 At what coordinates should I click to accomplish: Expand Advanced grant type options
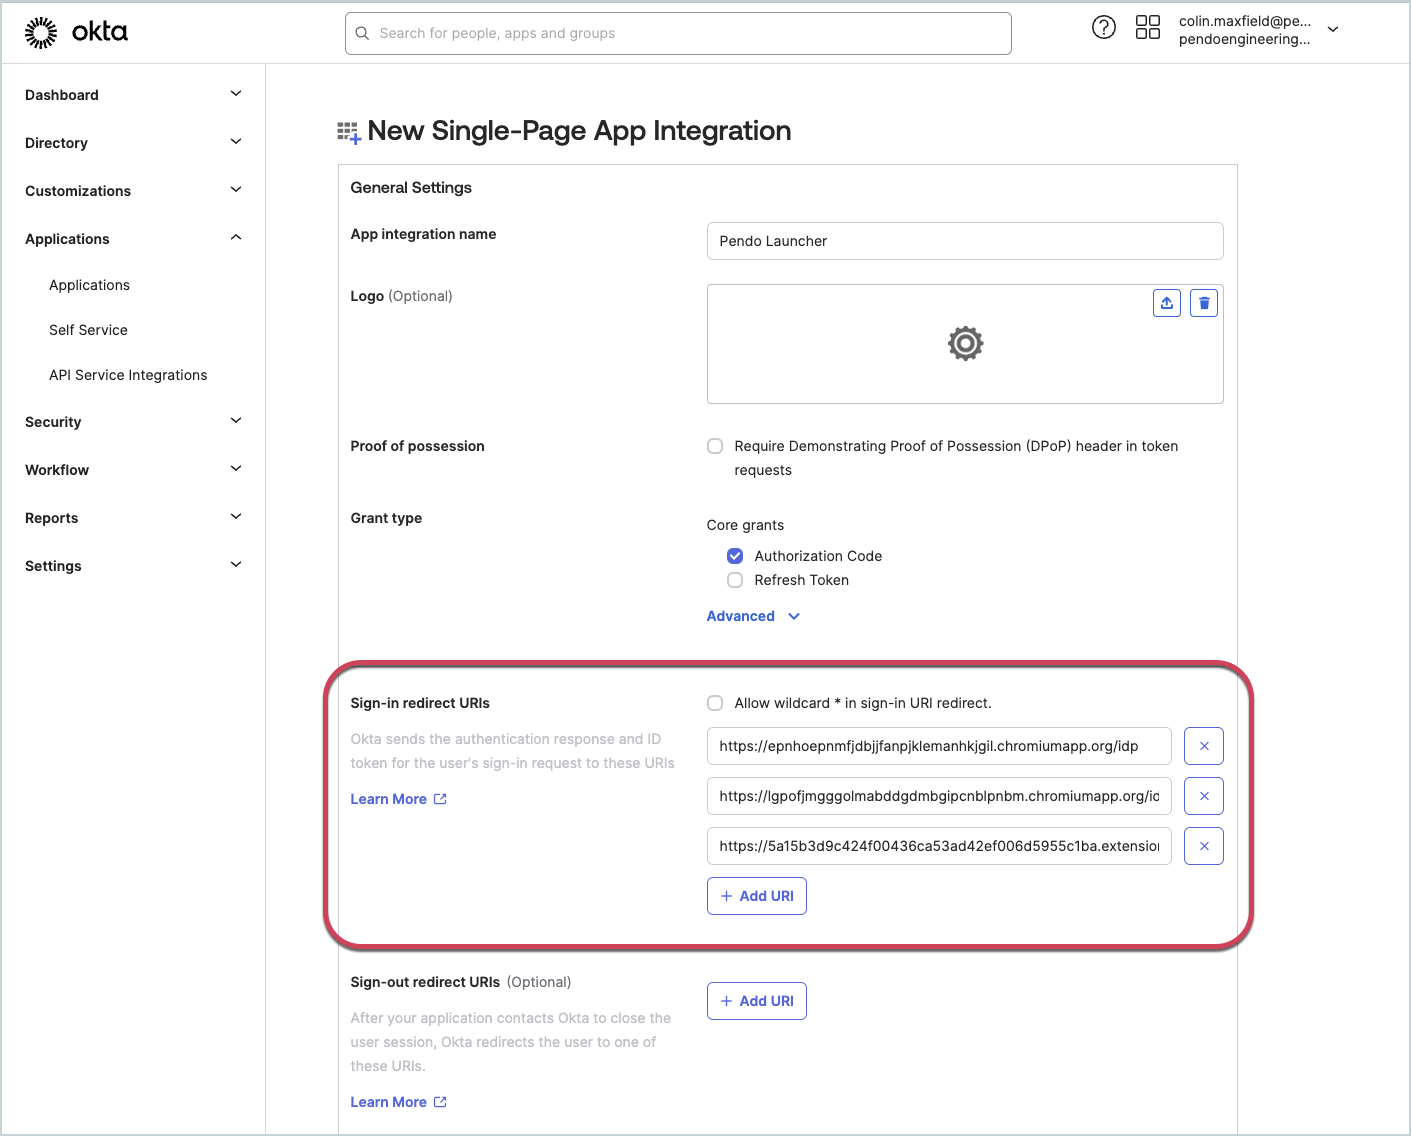pyautogui.click(x=753, y=616)
